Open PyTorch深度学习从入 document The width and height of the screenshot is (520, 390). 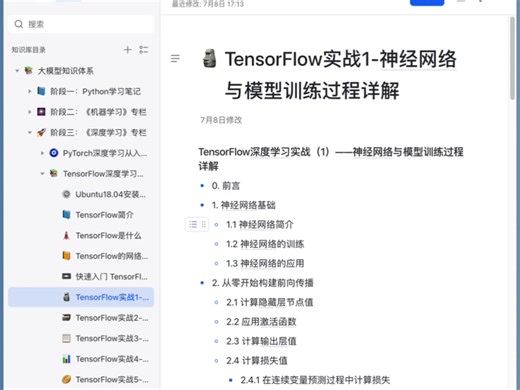[105, 153]
